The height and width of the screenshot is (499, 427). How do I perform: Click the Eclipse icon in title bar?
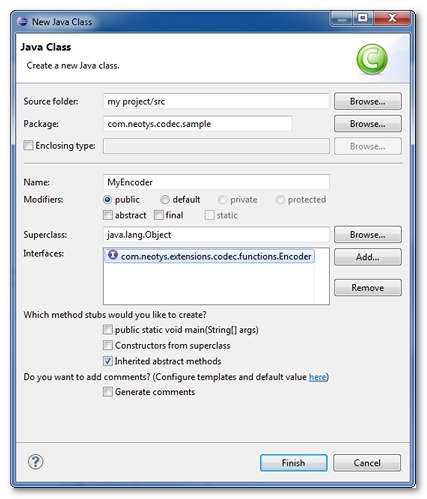(x=22, y=22)
